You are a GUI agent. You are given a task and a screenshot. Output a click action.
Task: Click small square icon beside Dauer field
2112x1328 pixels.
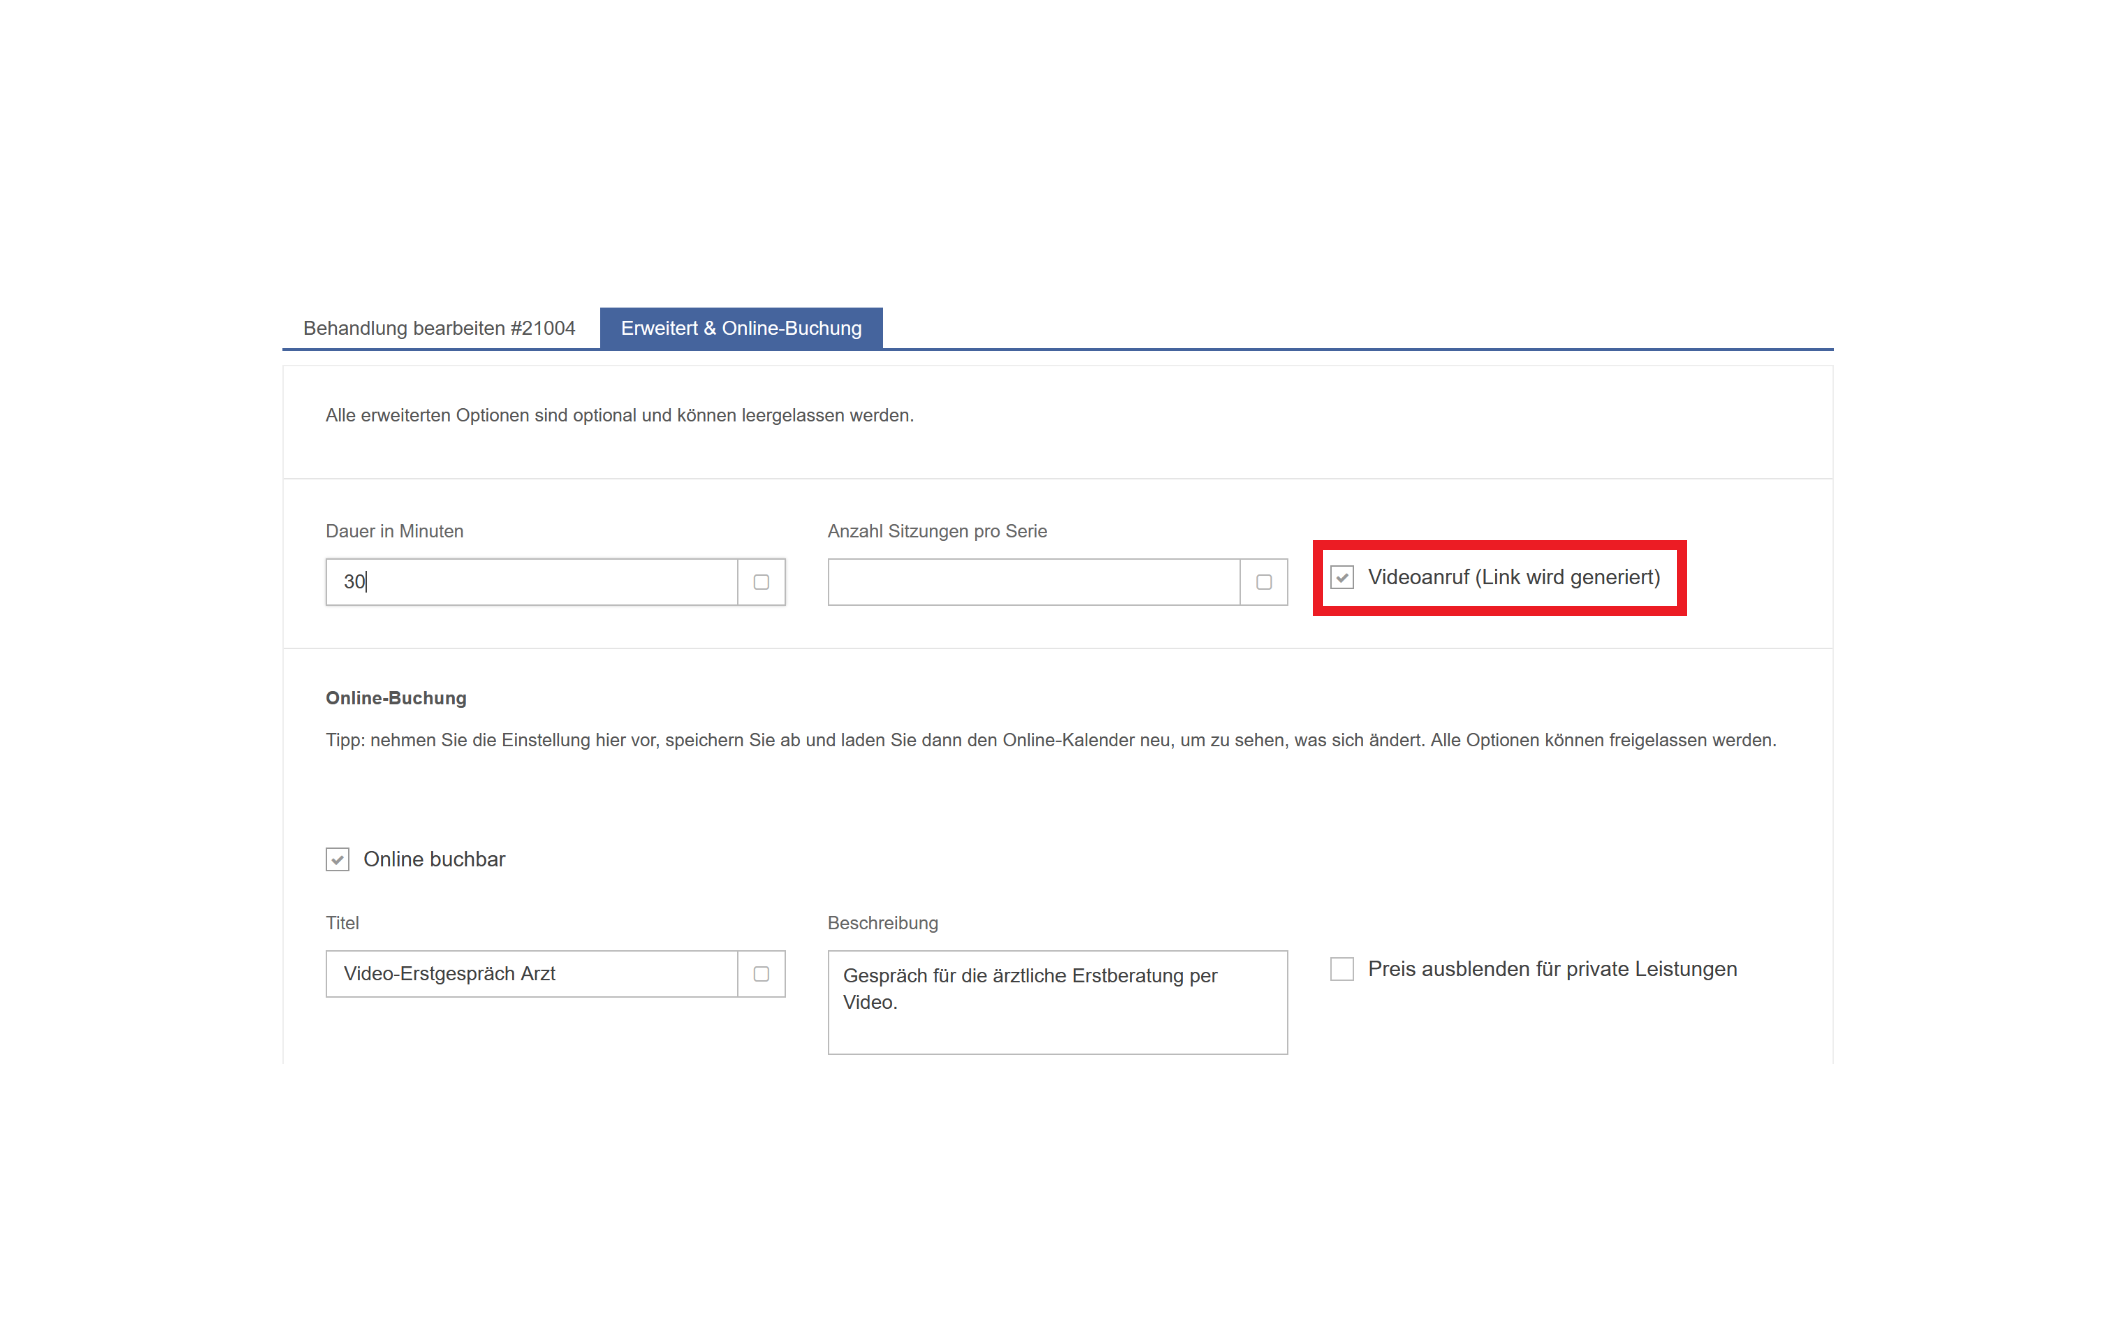click(761, 582)
